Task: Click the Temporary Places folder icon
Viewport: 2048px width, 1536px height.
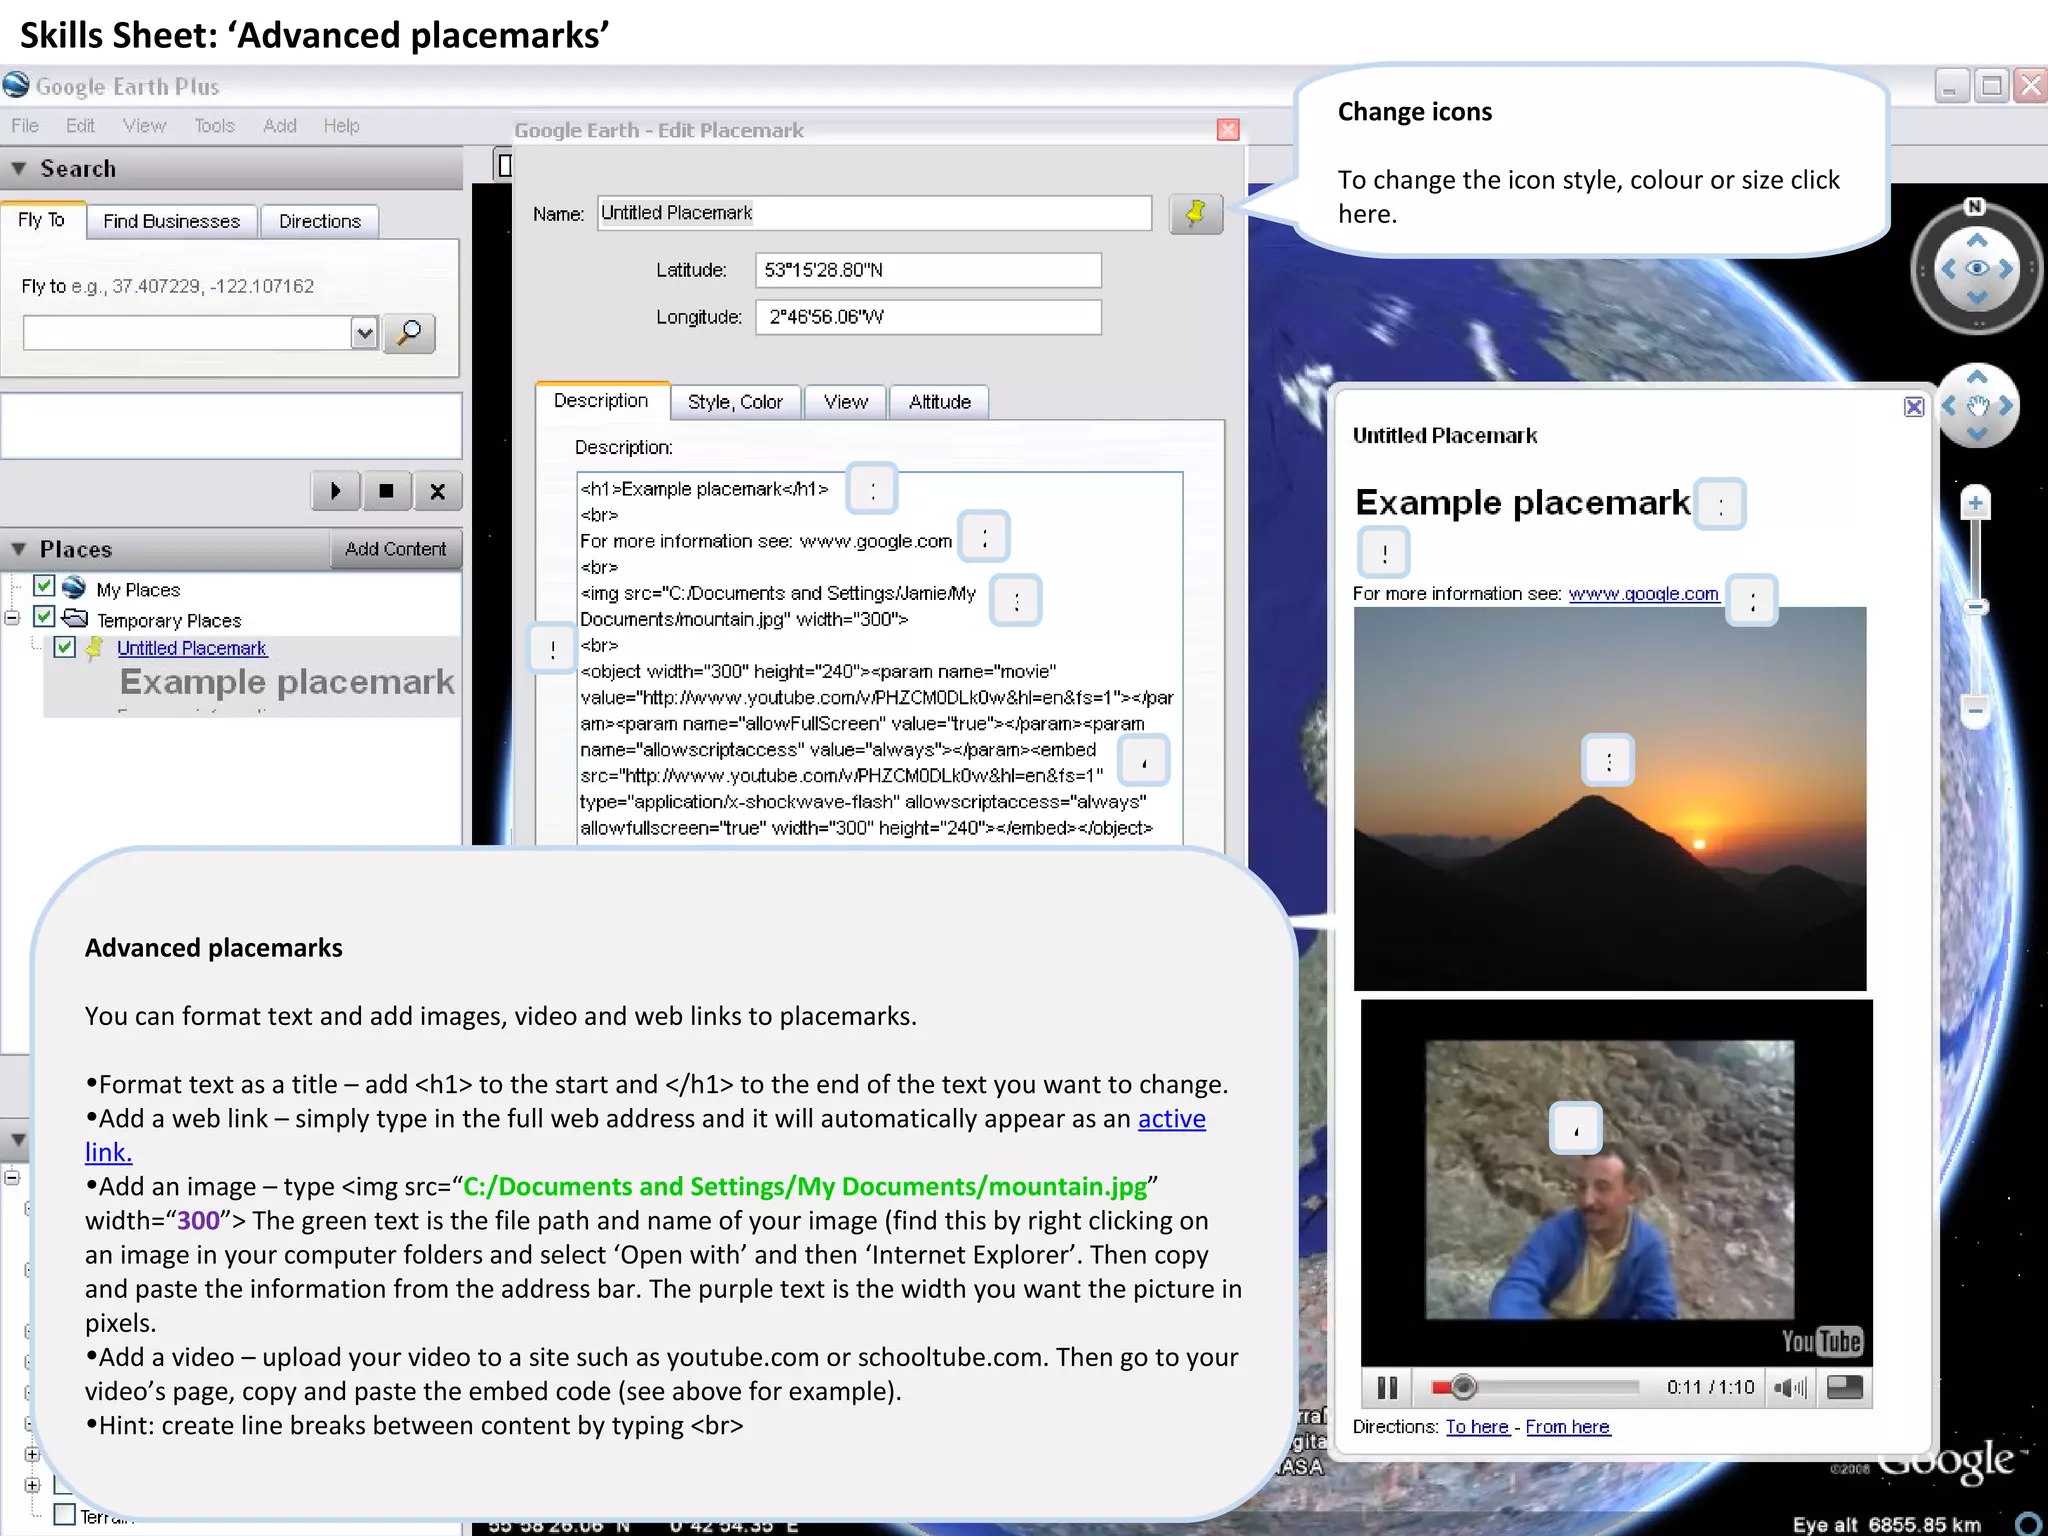Action: [x=75, y=617]
